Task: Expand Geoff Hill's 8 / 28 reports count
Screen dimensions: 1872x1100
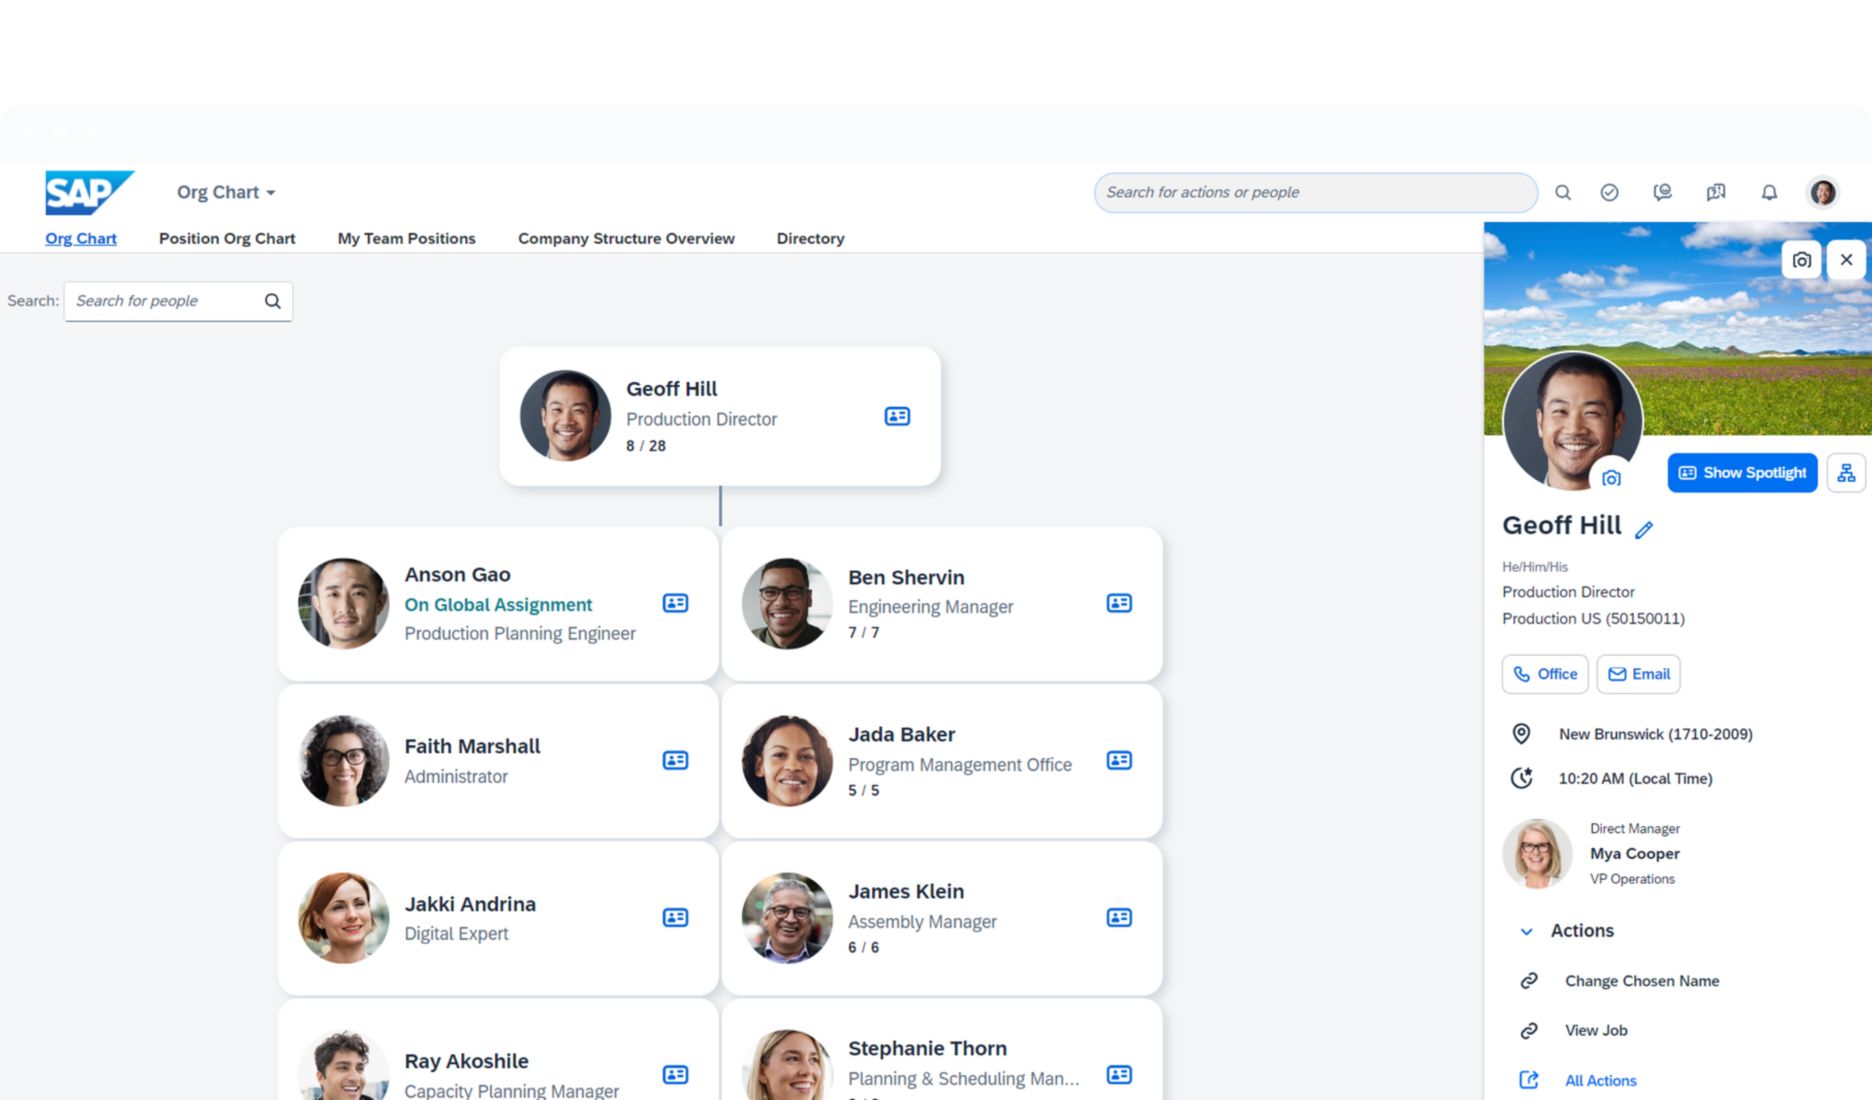Action: [646, 446]
